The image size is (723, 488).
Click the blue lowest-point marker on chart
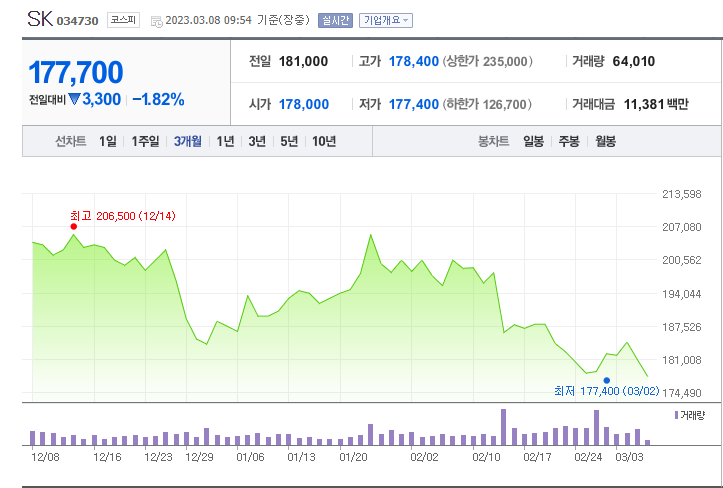(607, 381)
